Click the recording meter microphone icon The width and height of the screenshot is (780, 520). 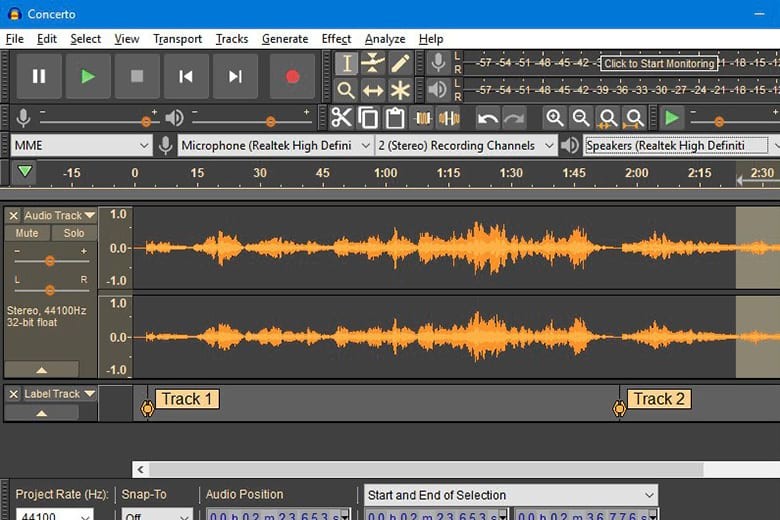438,63
